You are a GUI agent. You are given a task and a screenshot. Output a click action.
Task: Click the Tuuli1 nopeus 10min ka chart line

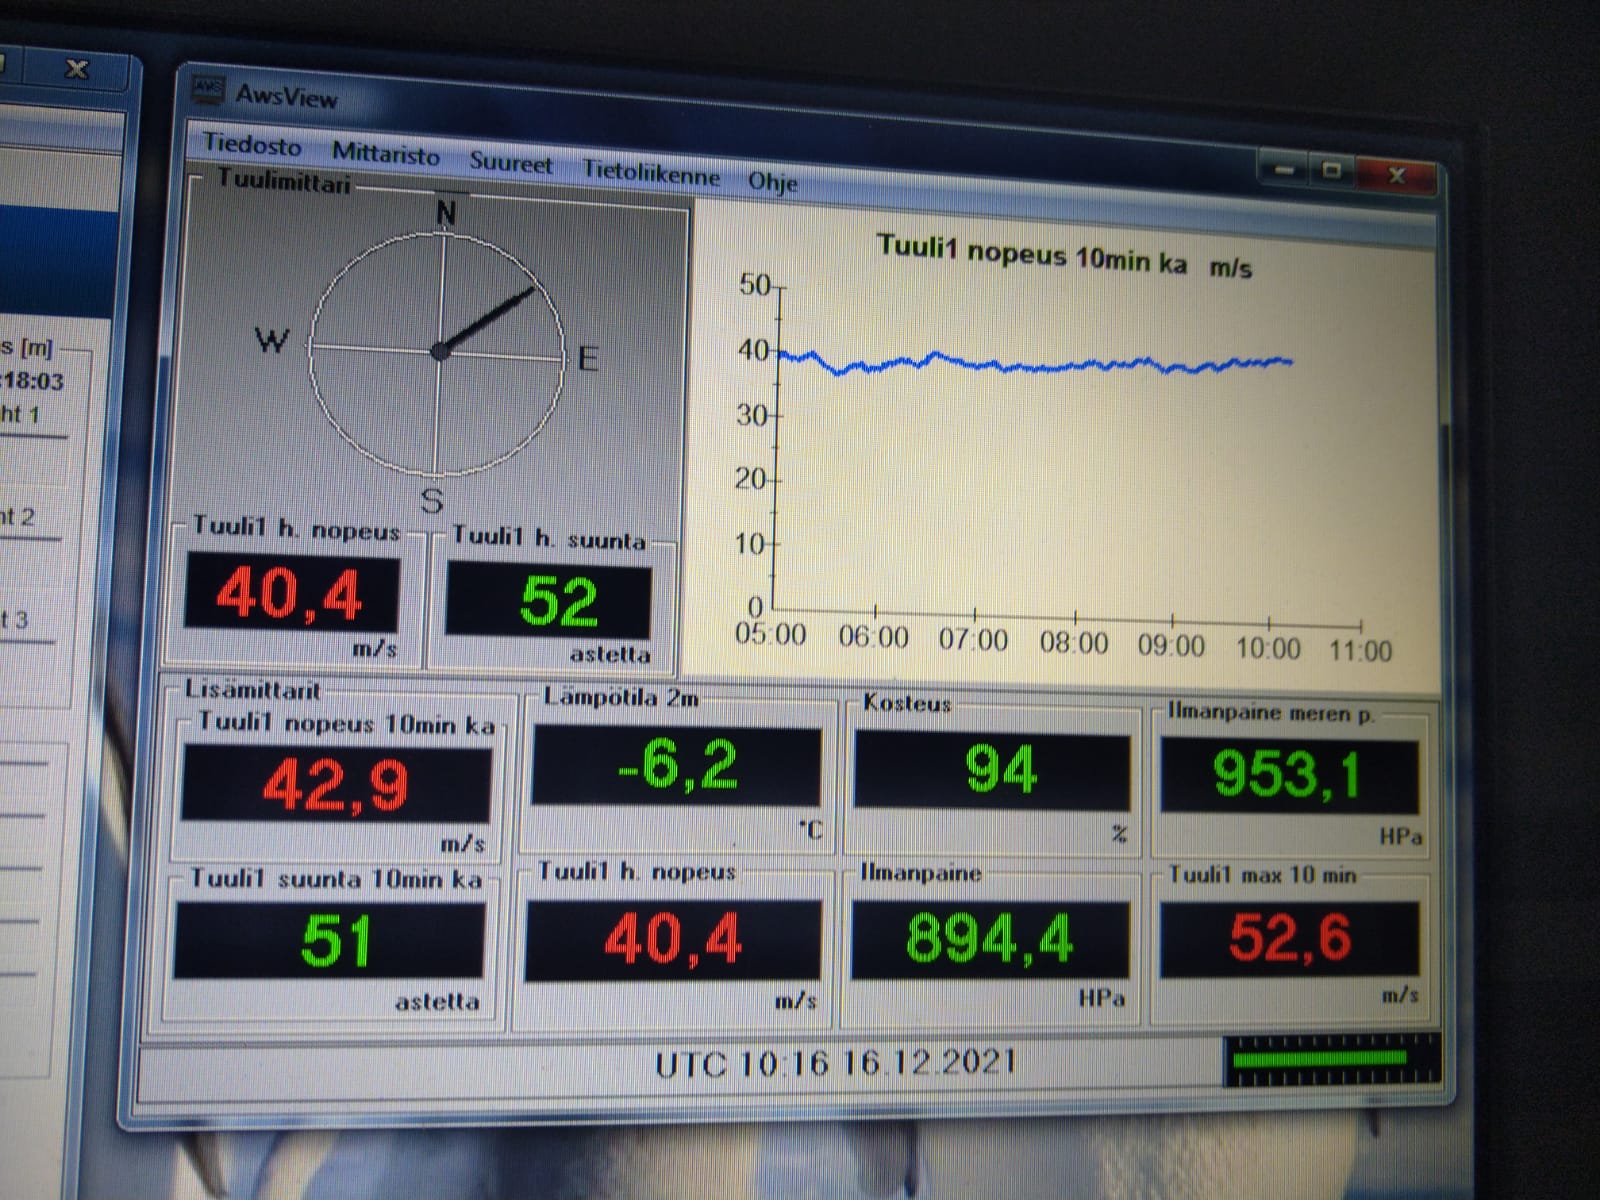[1030, 366]
